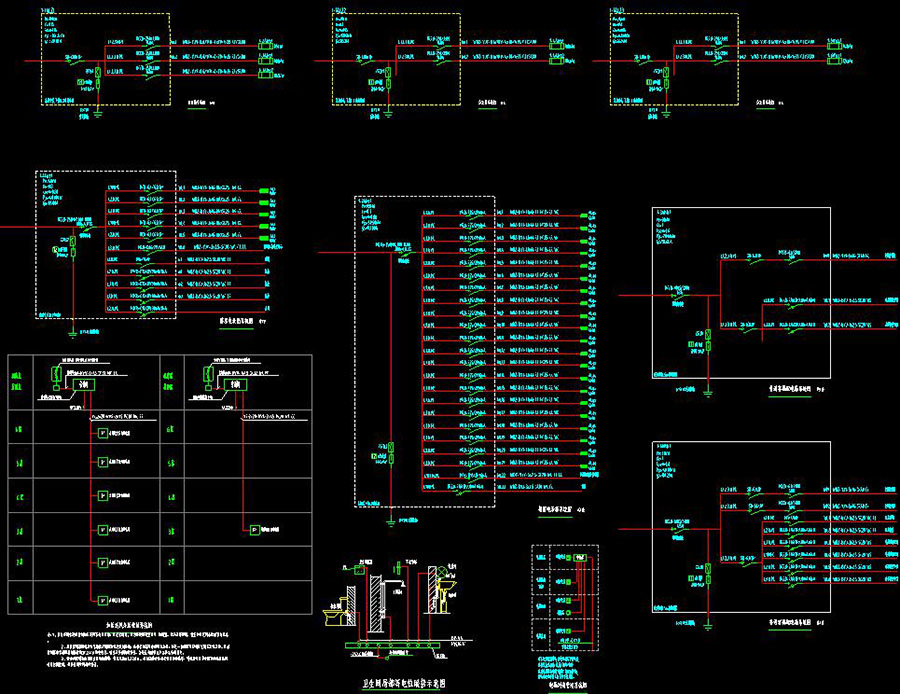Click the shower head symbol in the bathroom diagram
The image size is (900, 694).
(x=404, y=584)
